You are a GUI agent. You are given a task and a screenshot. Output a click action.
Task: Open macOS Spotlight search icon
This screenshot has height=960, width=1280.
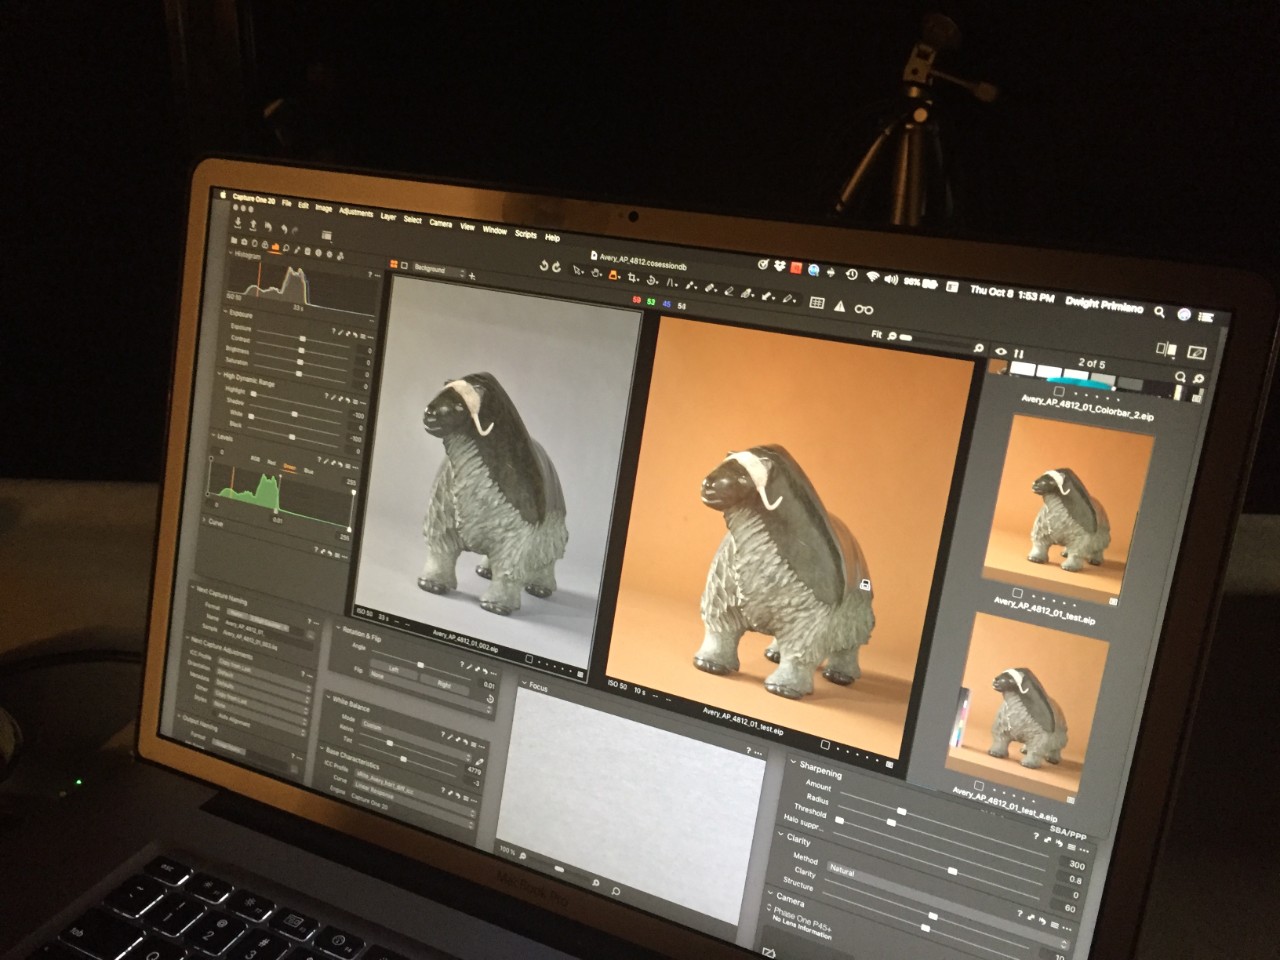[x=1159, y=311]
